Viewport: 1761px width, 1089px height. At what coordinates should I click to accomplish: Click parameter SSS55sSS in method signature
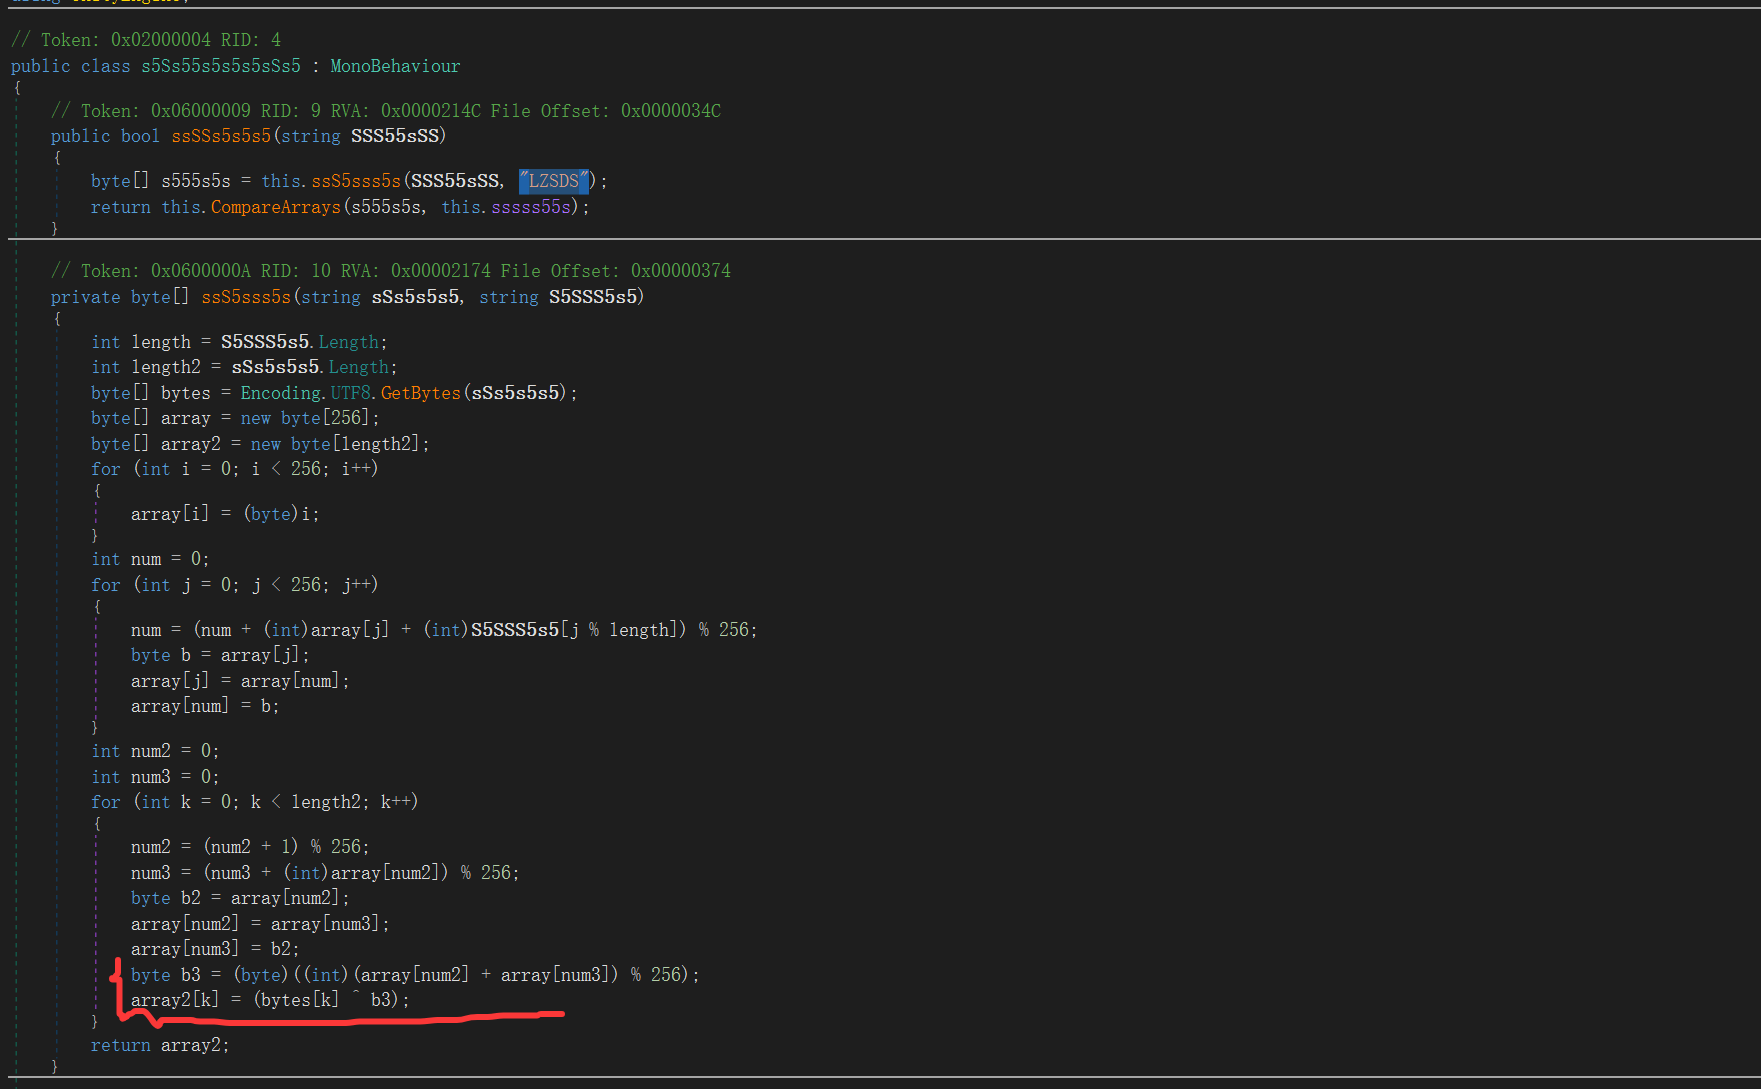click(x=395, y=136)
